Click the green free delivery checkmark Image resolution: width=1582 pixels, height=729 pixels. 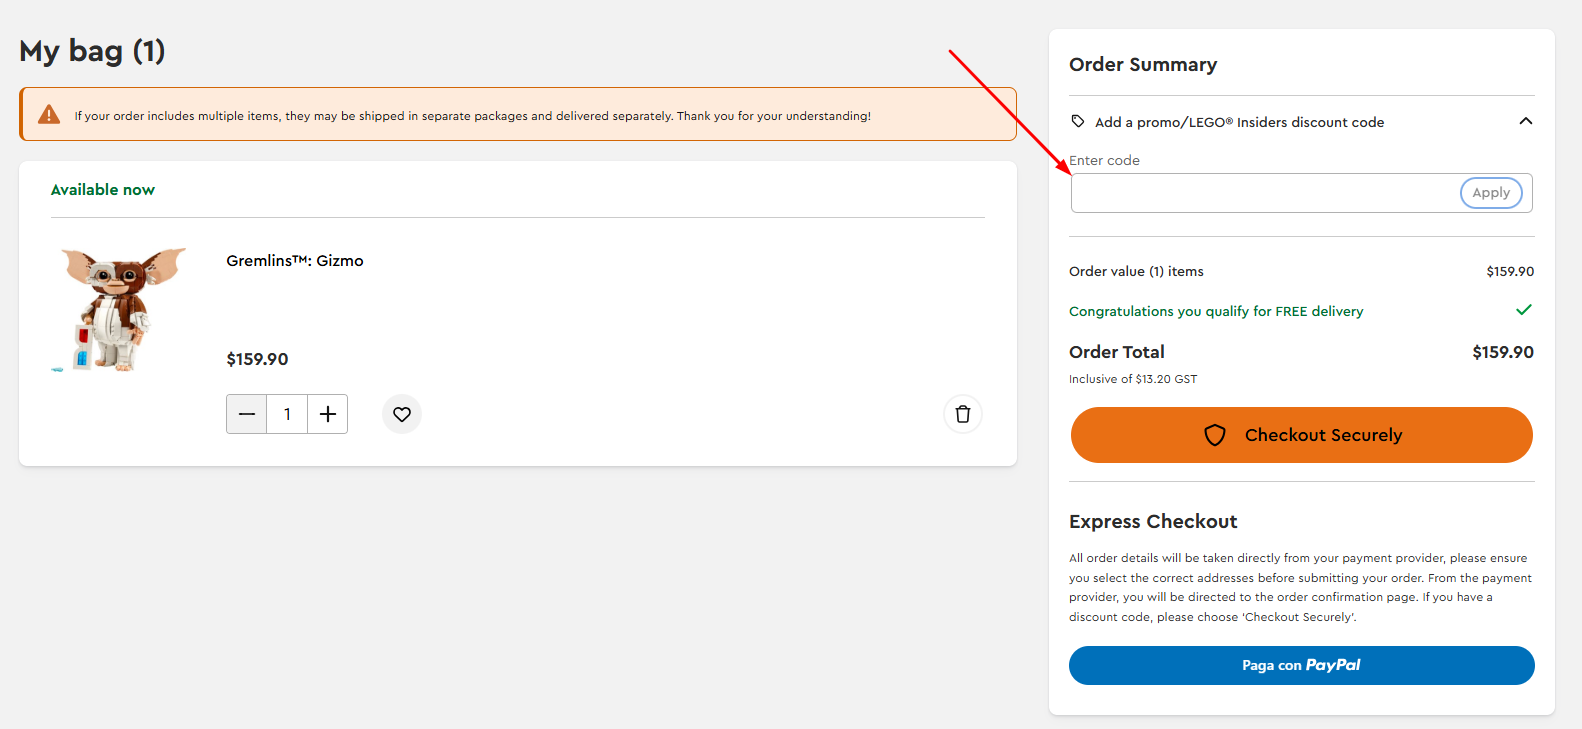point(1523,310)
